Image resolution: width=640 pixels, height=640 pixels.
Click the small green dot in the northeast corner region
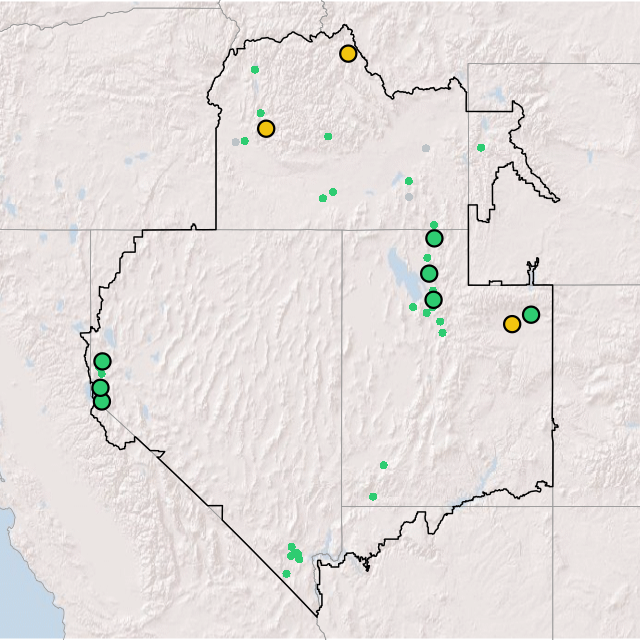(x=481, y=148)
